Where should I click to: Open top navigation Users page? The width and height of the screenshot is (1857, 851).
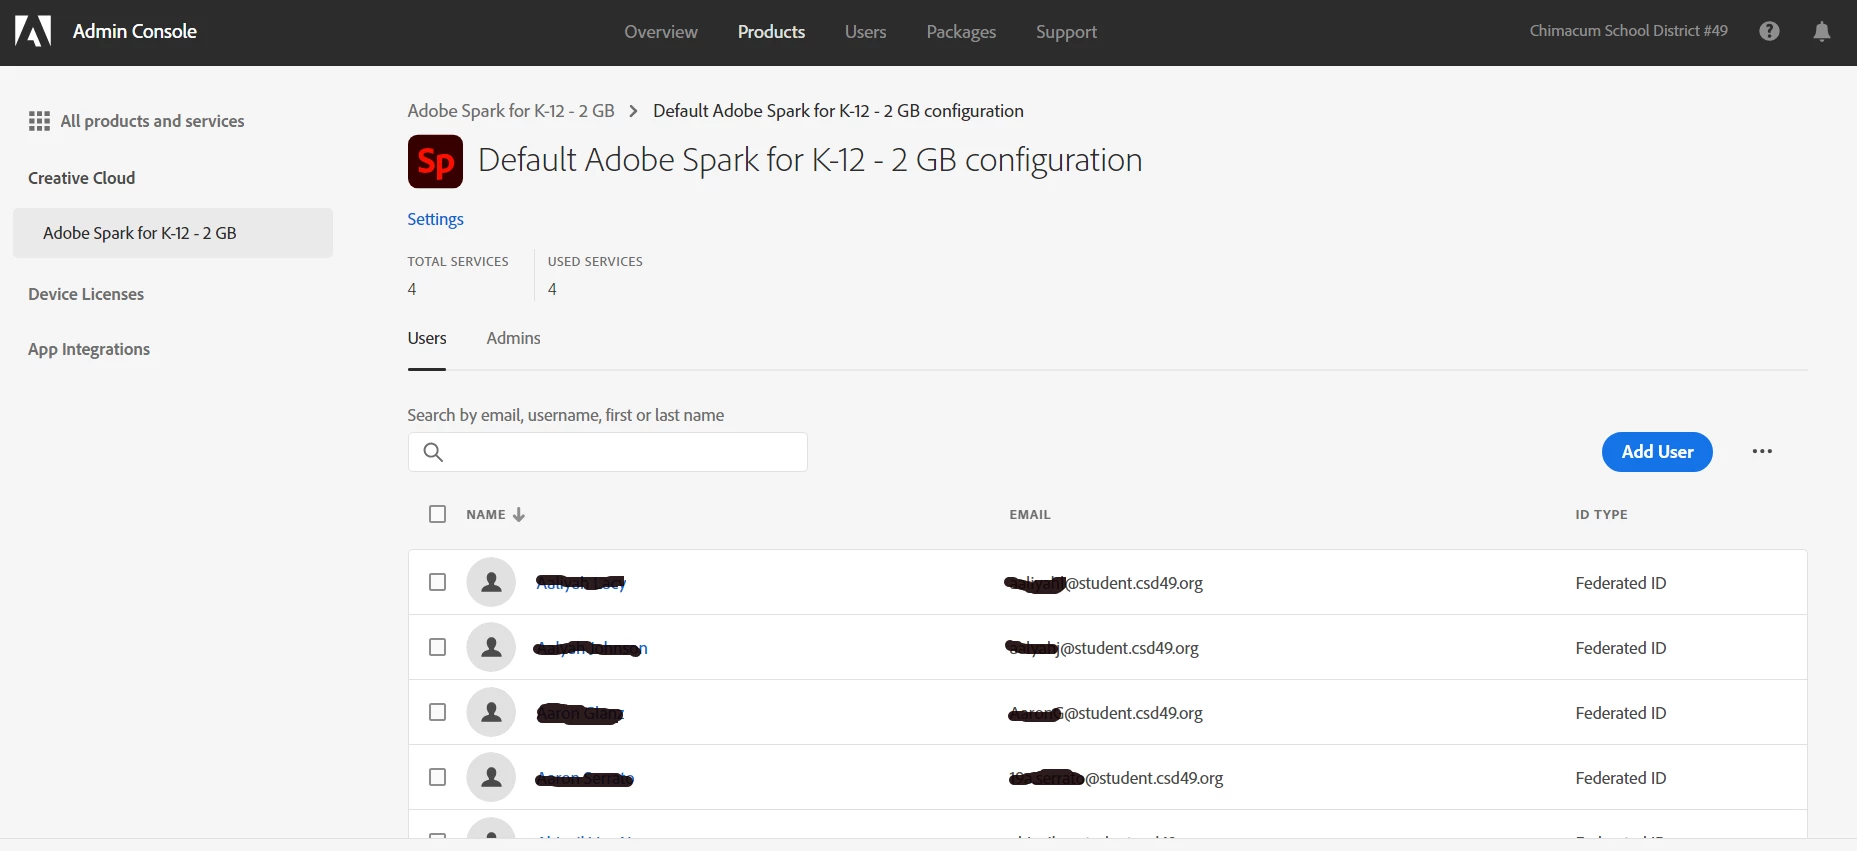point(865,32)
